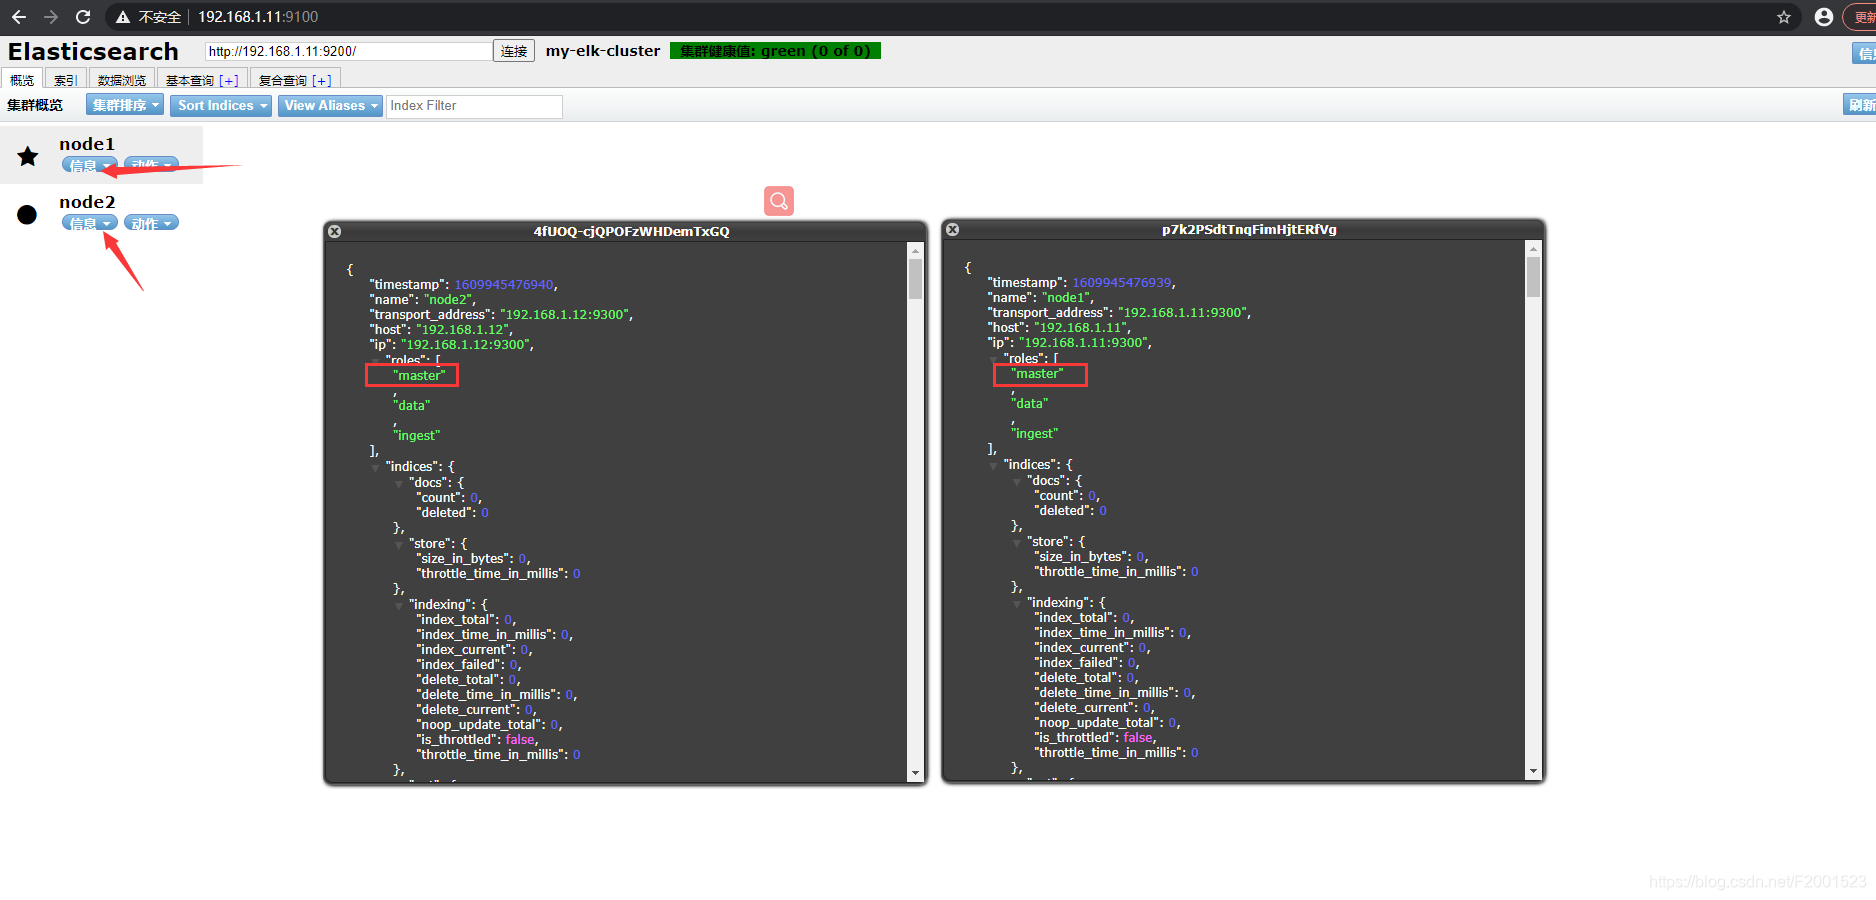Click the down arrow of the node1 panel scrollbar
Screen dimensions: 1876x900
[1533, 771]
